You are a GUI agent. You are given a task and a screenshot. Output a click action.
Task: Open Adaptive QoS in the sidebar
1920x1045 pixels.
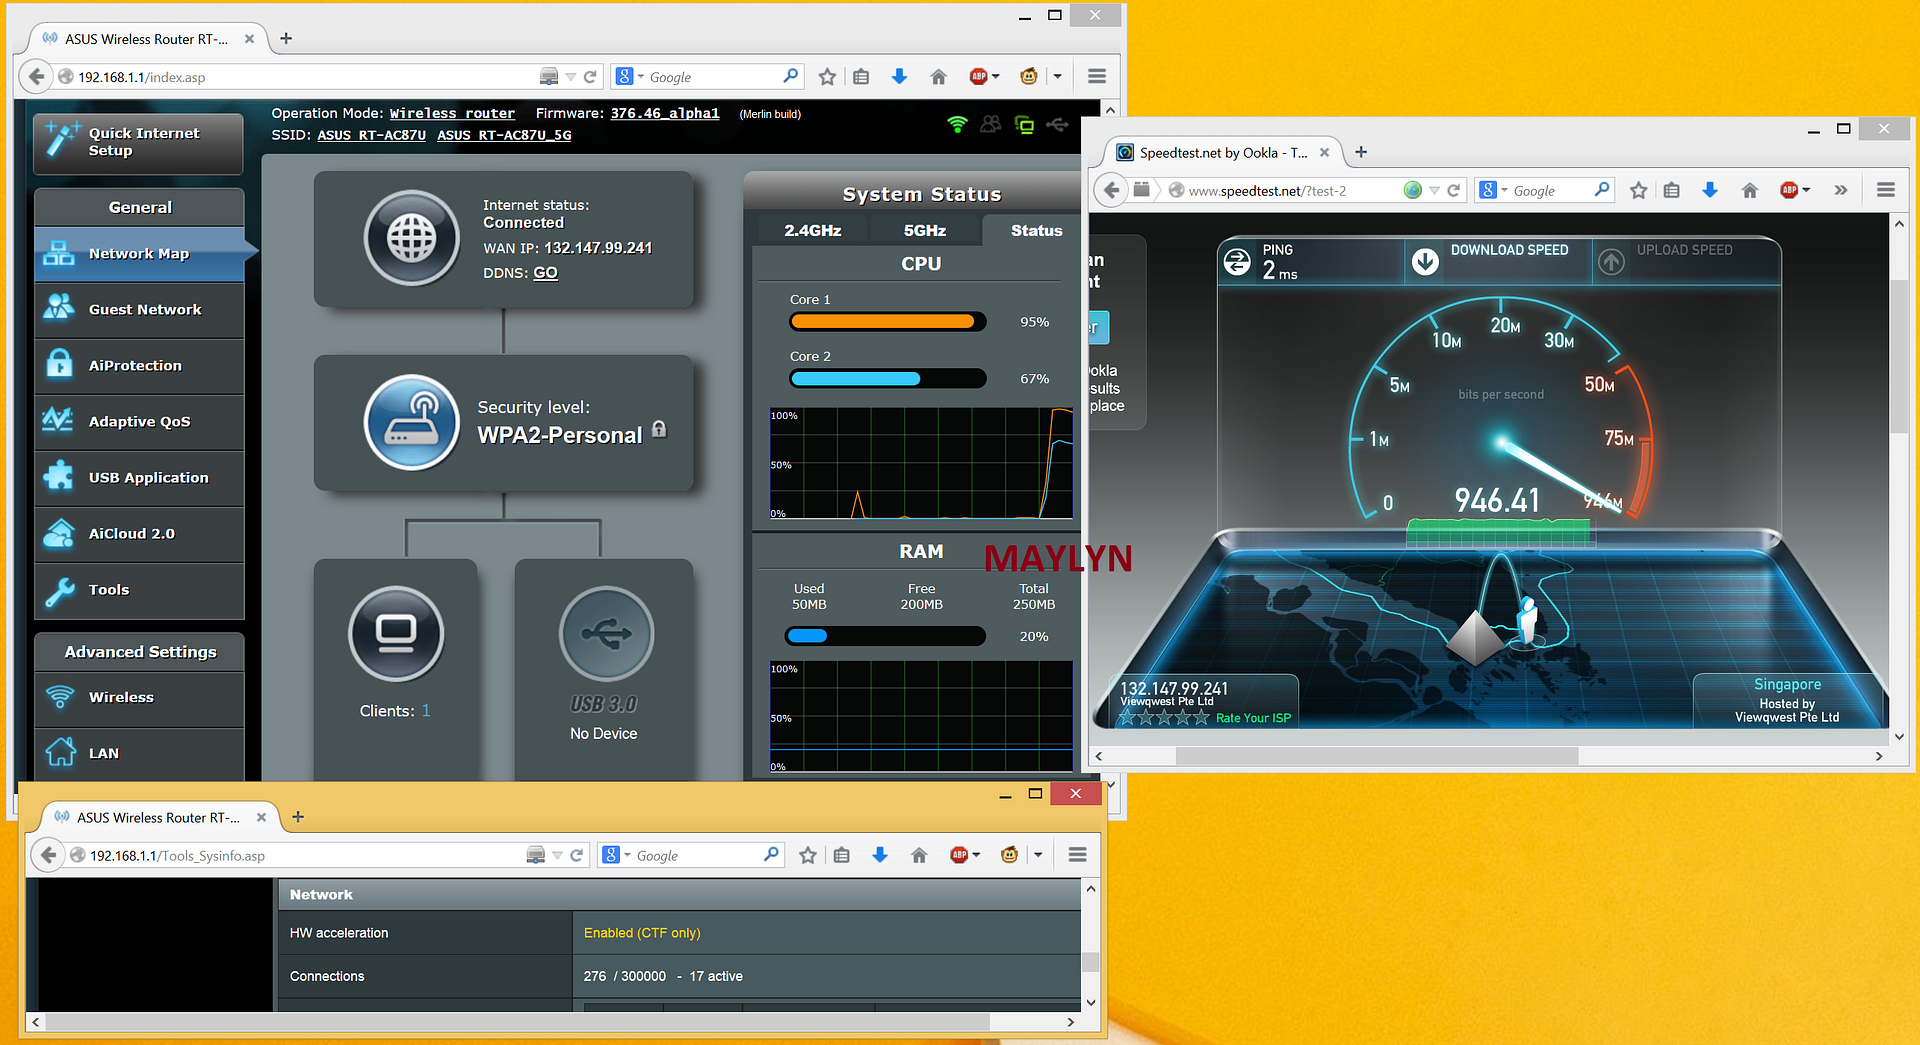coord(139,422)
